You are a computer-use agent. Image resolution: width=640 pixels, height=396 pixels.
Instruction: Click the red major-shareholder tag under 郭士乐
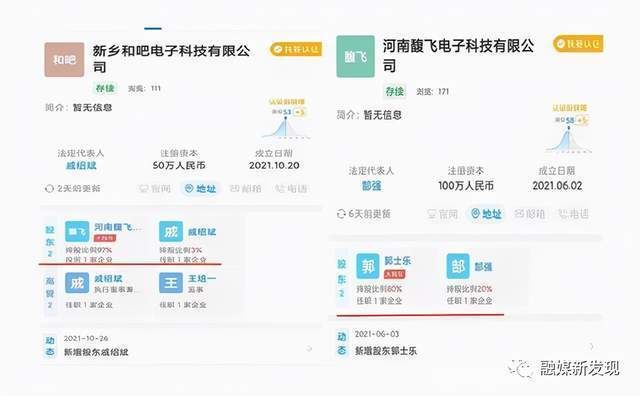(x=395, y=274)
